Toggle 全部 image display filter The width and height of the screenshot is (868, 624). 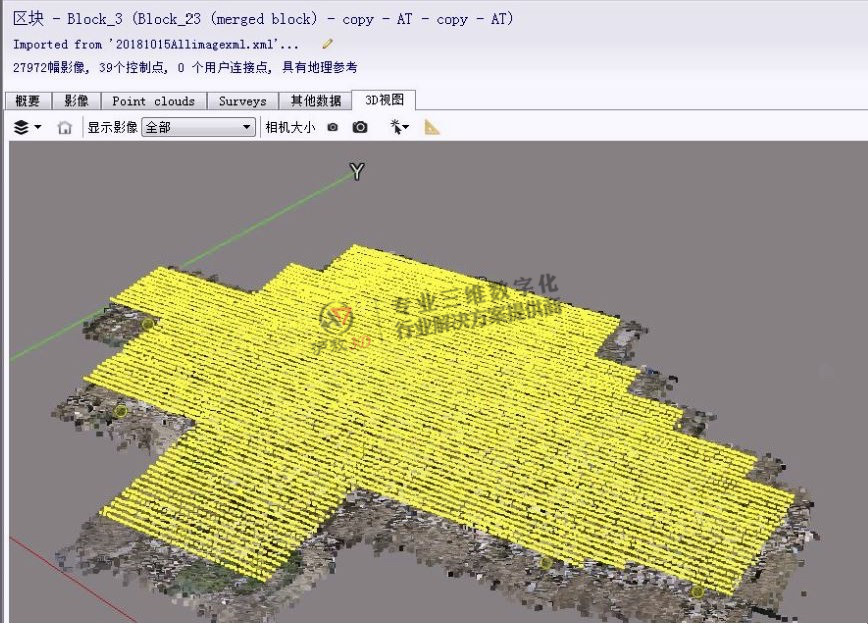tap(196, 127)
